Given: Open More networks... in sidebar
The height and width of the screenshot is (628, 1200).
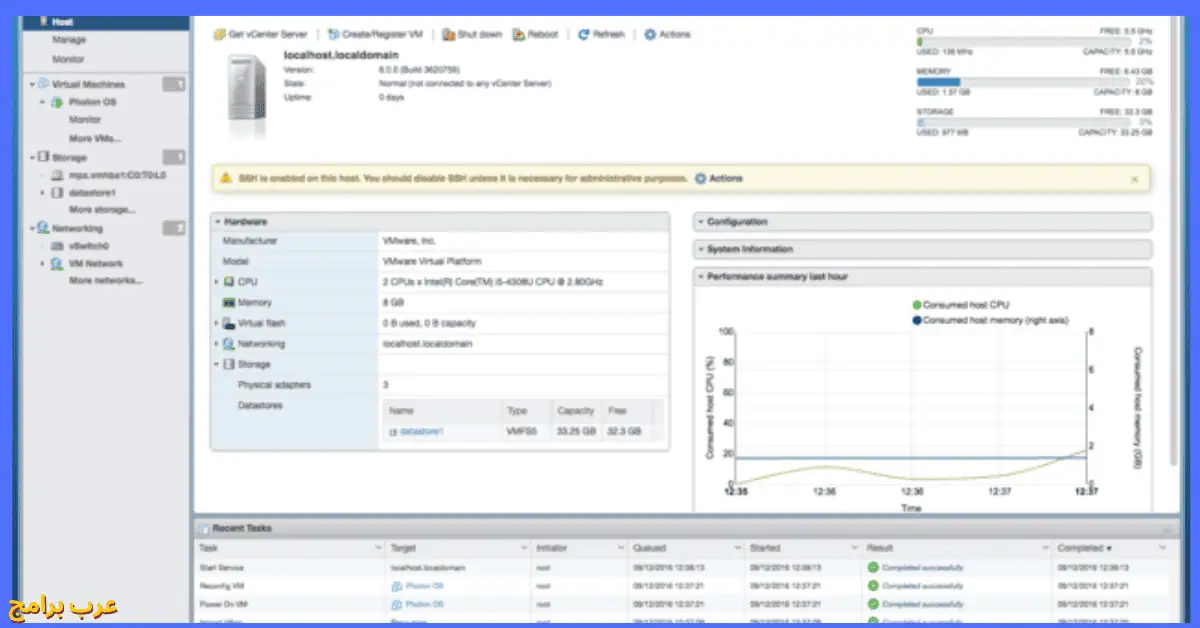Looking at the screenshot, I should [x=105, y=281].
